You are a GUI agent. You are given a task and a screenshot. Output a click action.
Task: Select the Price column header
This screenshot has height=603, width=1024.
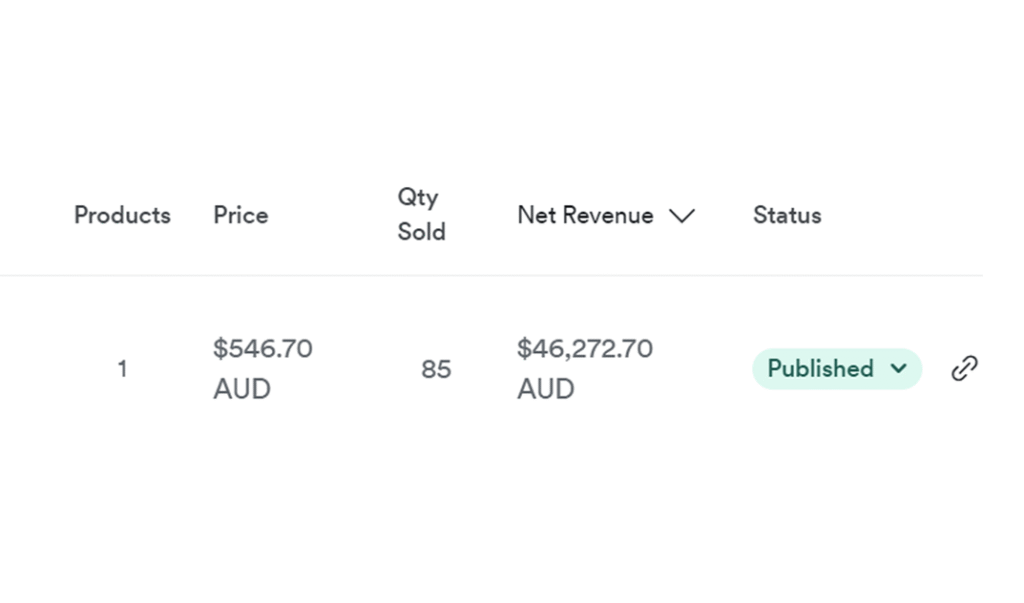pyautogui.click(x=240, y=215)
